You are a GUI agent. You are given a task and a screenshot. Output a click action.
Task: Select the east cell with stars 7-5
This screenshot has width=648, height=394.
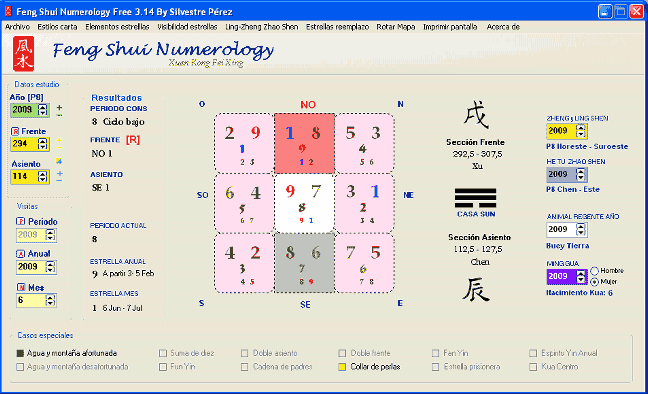(364, 263)
